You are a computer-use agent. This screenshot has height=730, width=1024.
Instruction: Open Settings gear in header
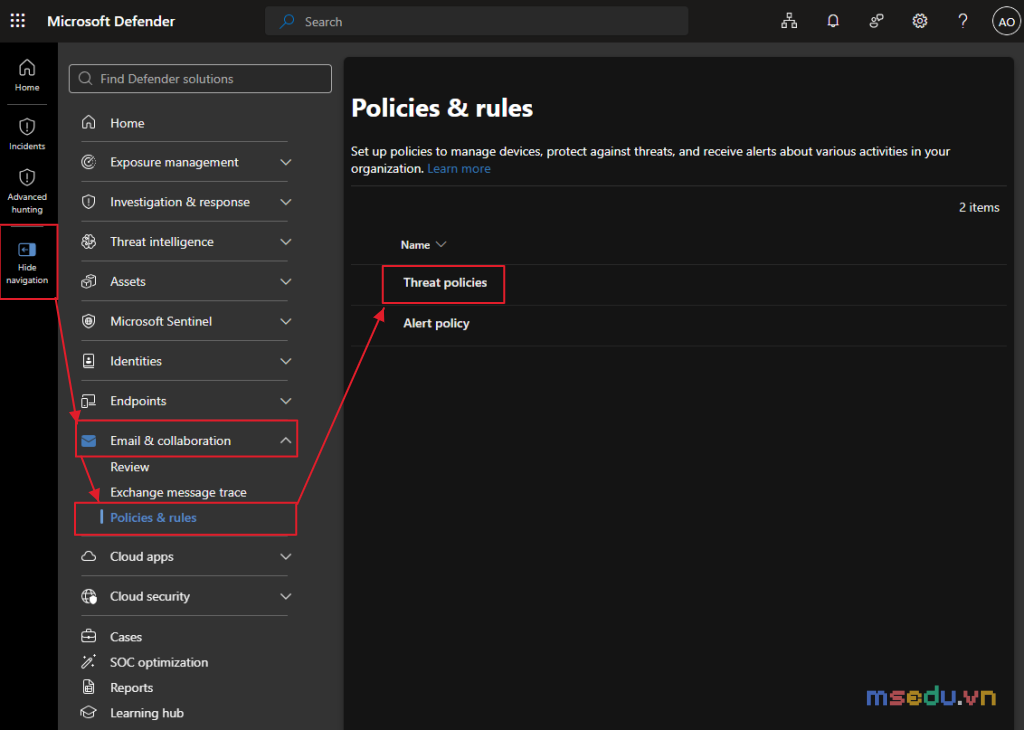coord(920,22)
